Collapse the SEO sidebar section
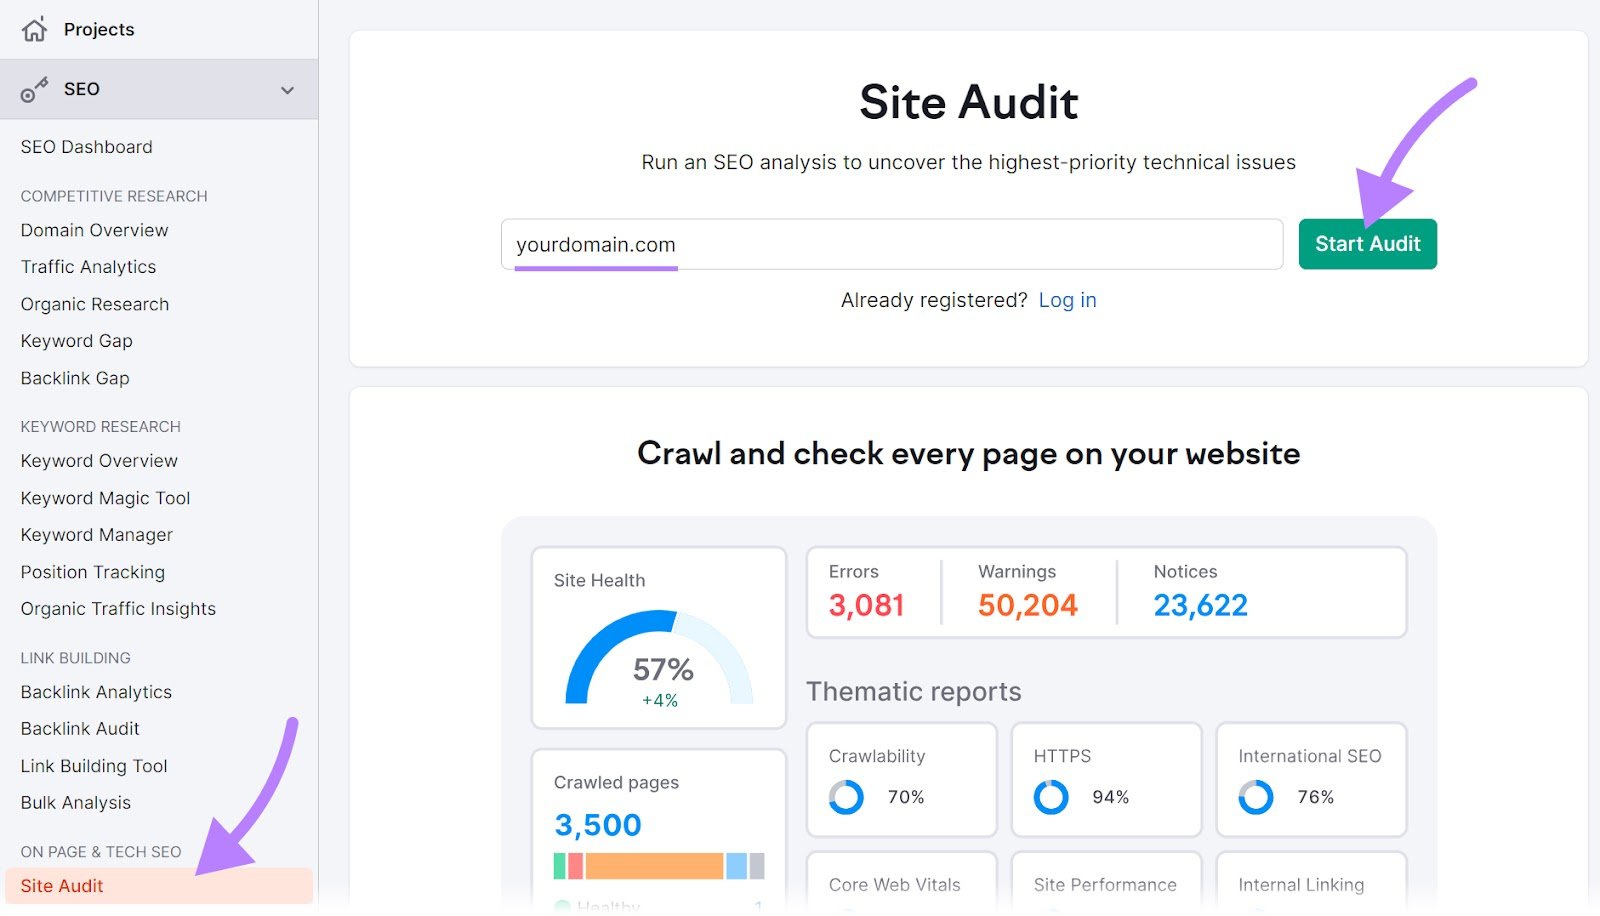This screenshot has height=916, width=1600. pos(288,89)
